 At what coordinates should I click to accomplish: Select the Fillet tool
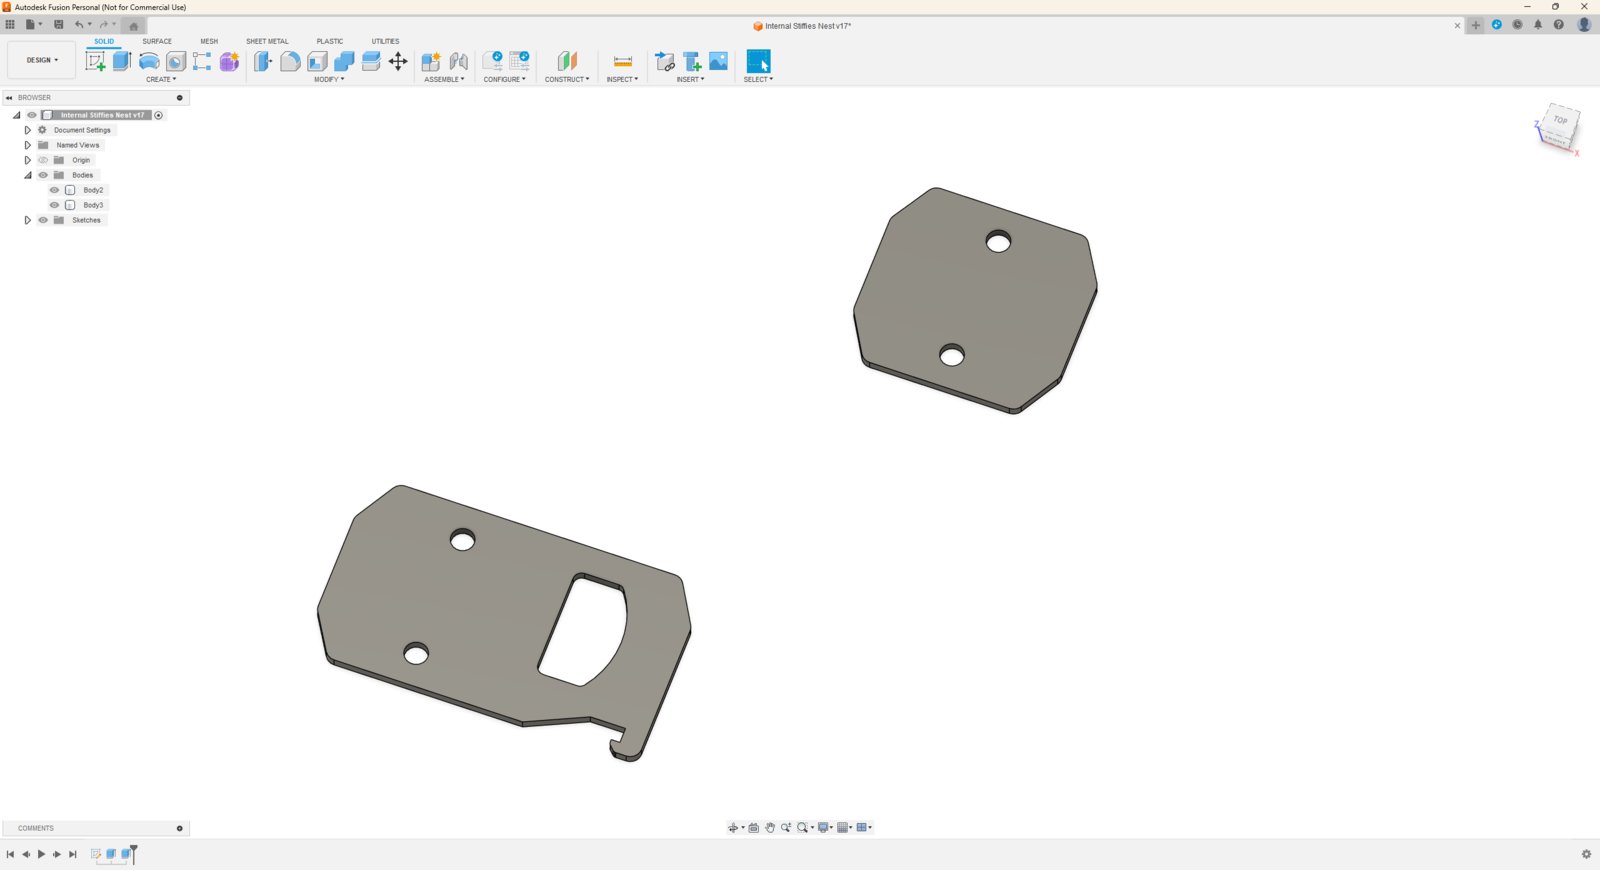click(290, 61)
